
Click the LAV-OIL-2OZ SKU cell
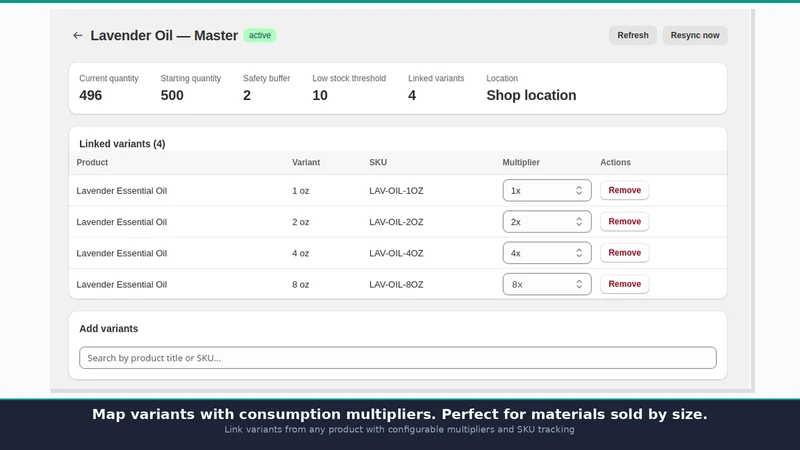point(396,222)
